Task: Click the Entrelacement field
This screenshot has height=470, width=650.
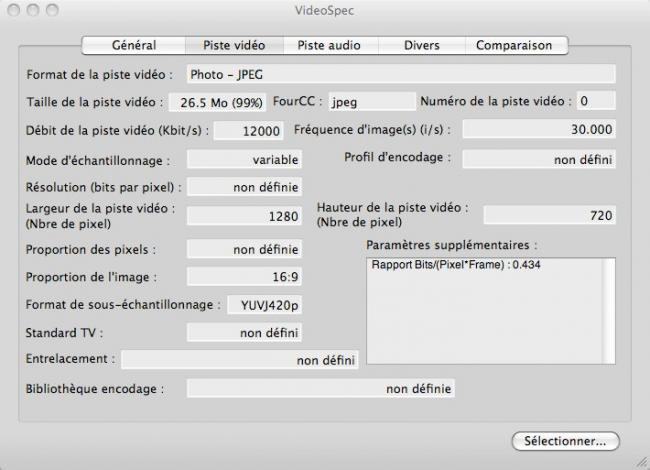Action: (239, 360)
